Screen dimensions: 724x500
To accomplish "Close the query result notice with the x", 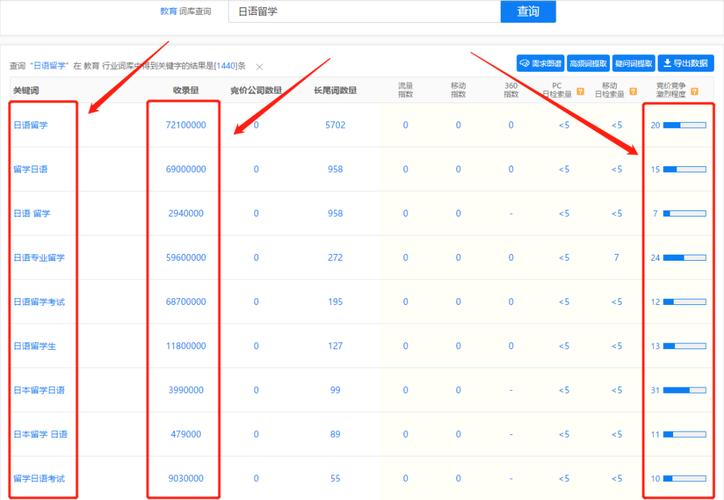I will pyautogui.click(x=260, y=66).
